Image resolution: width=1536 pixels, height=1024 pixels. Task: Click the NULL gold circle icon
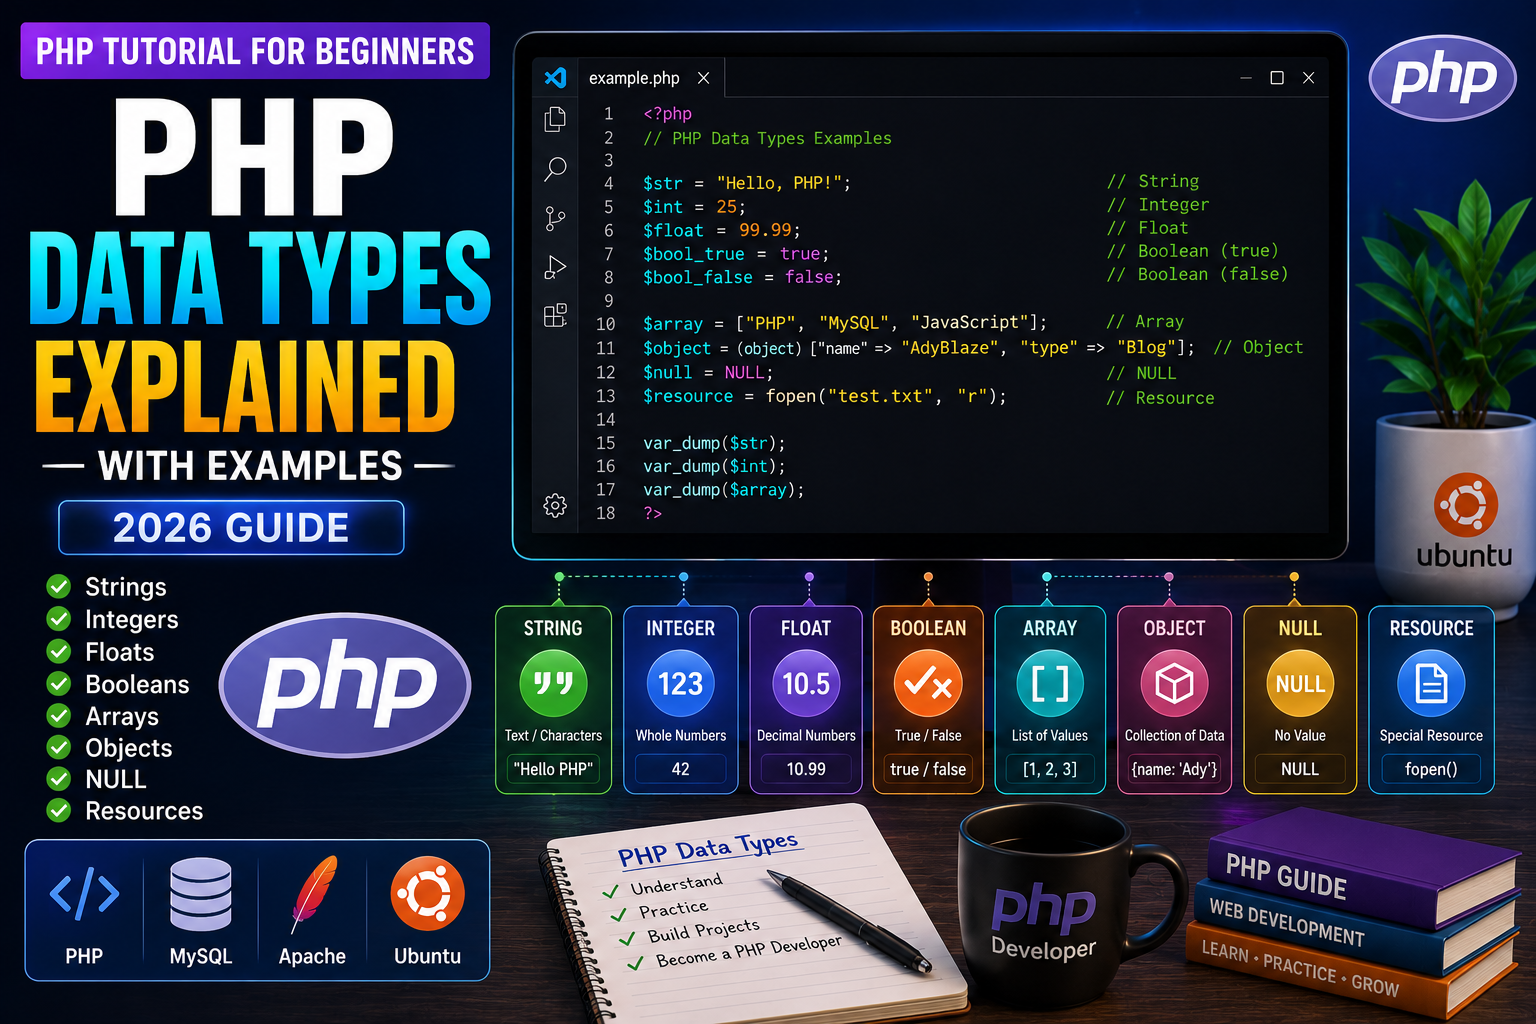pos(1300,684)
